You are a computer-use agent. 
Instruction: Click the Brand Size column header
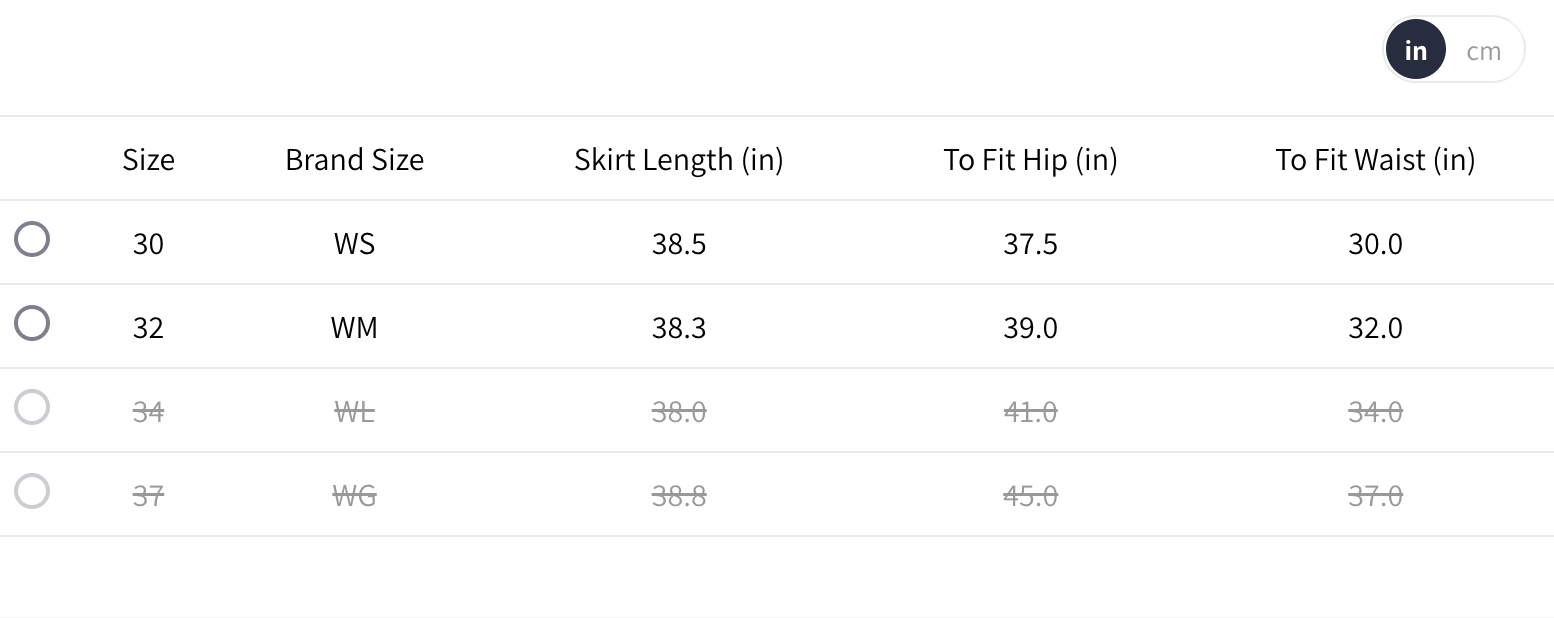[x=354, y=160]
